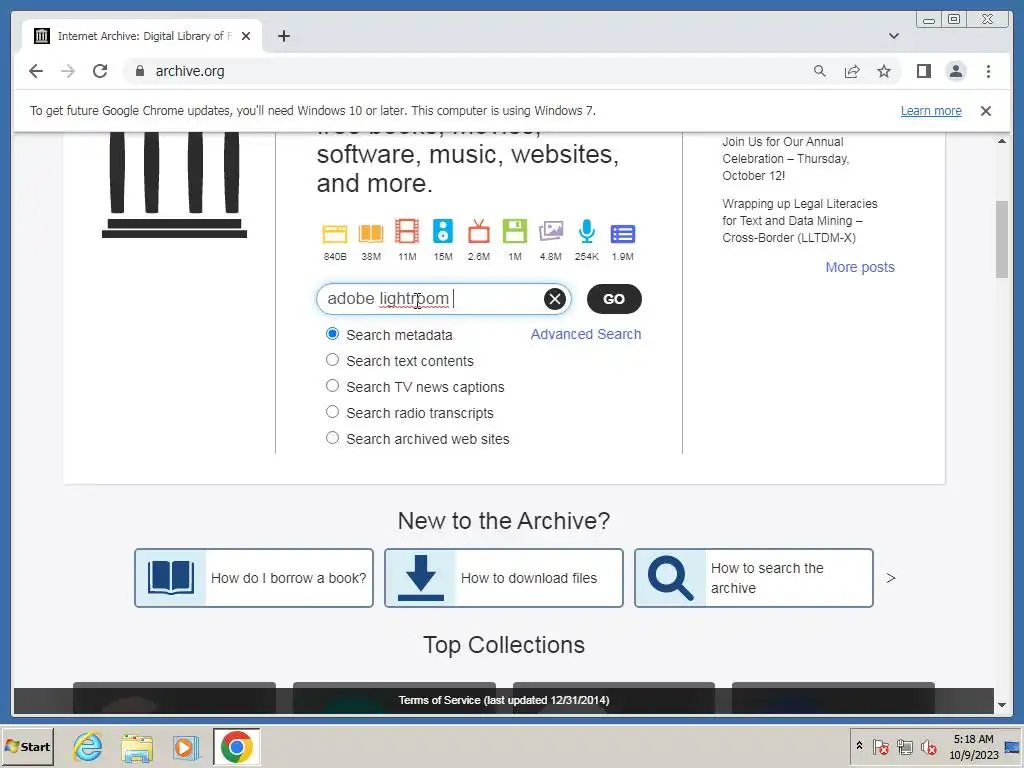This screenshot has height=768, width=1024.
Task: Open Windows Start menu
Action: (x=27, y=746)
